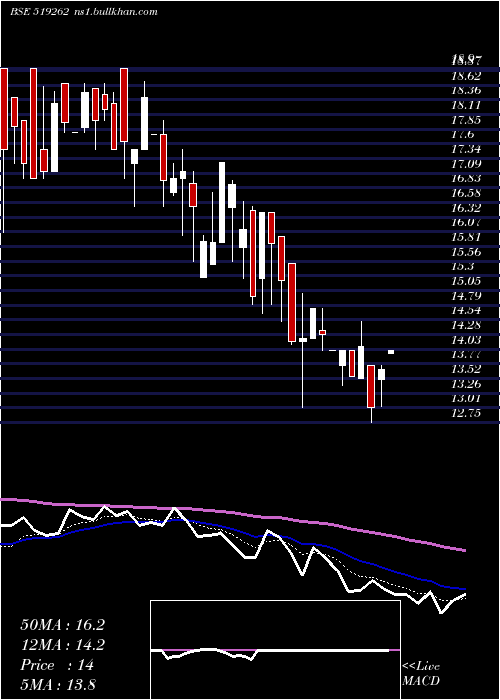This screenshot has height=700, width=500.
Task: Click the 17.09 price axis label
Action: coord(466,164)
